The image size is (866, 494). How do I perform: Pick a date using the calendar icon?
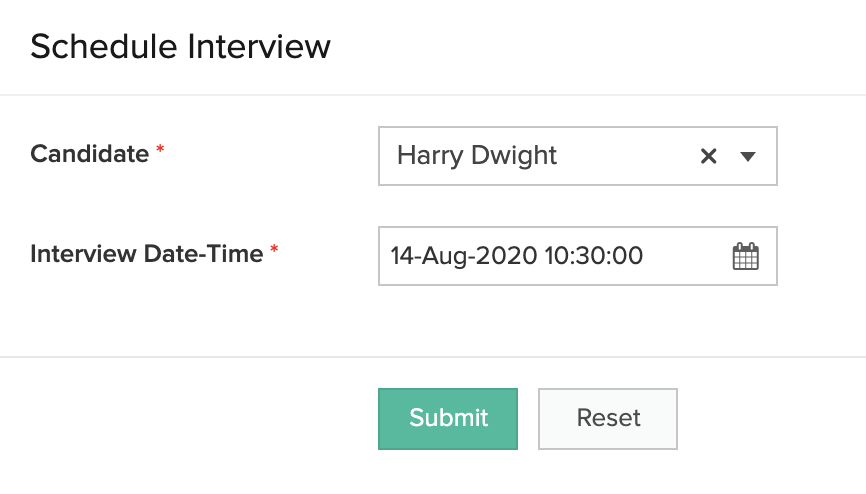coord(746,257)
